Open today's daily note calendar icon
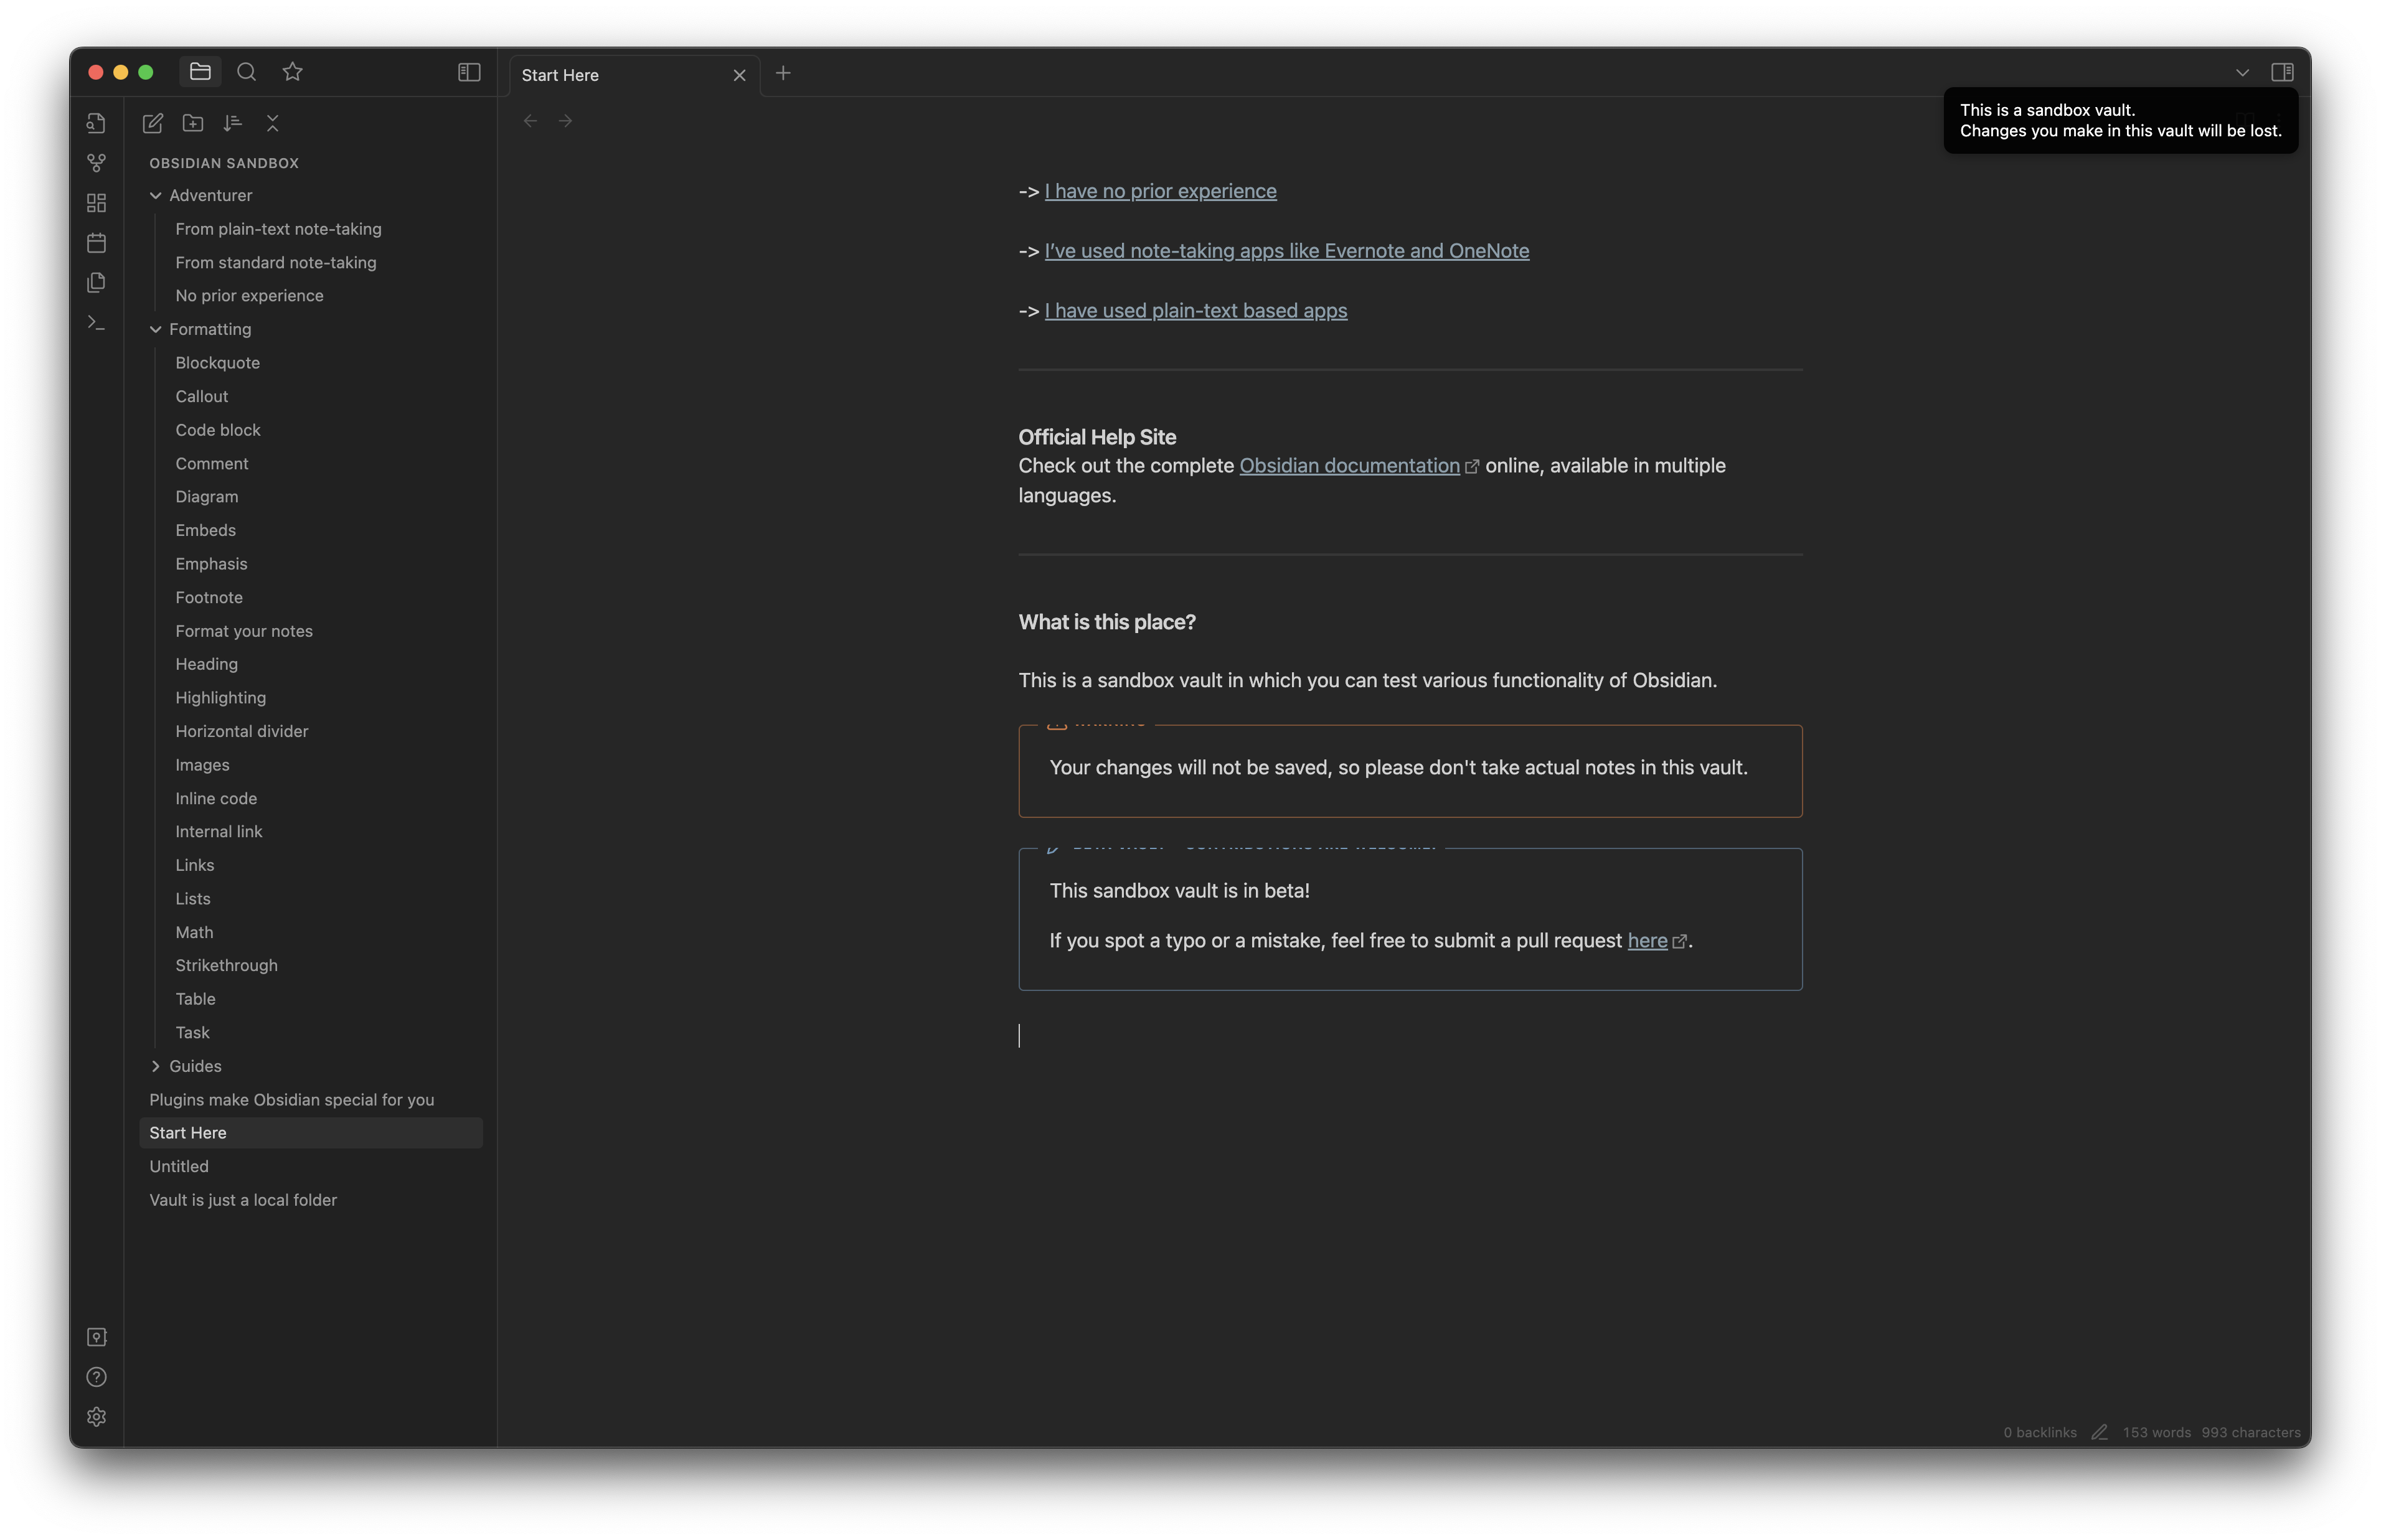The height and width of the screenshot is (1540, 2381). coord(96,242)
